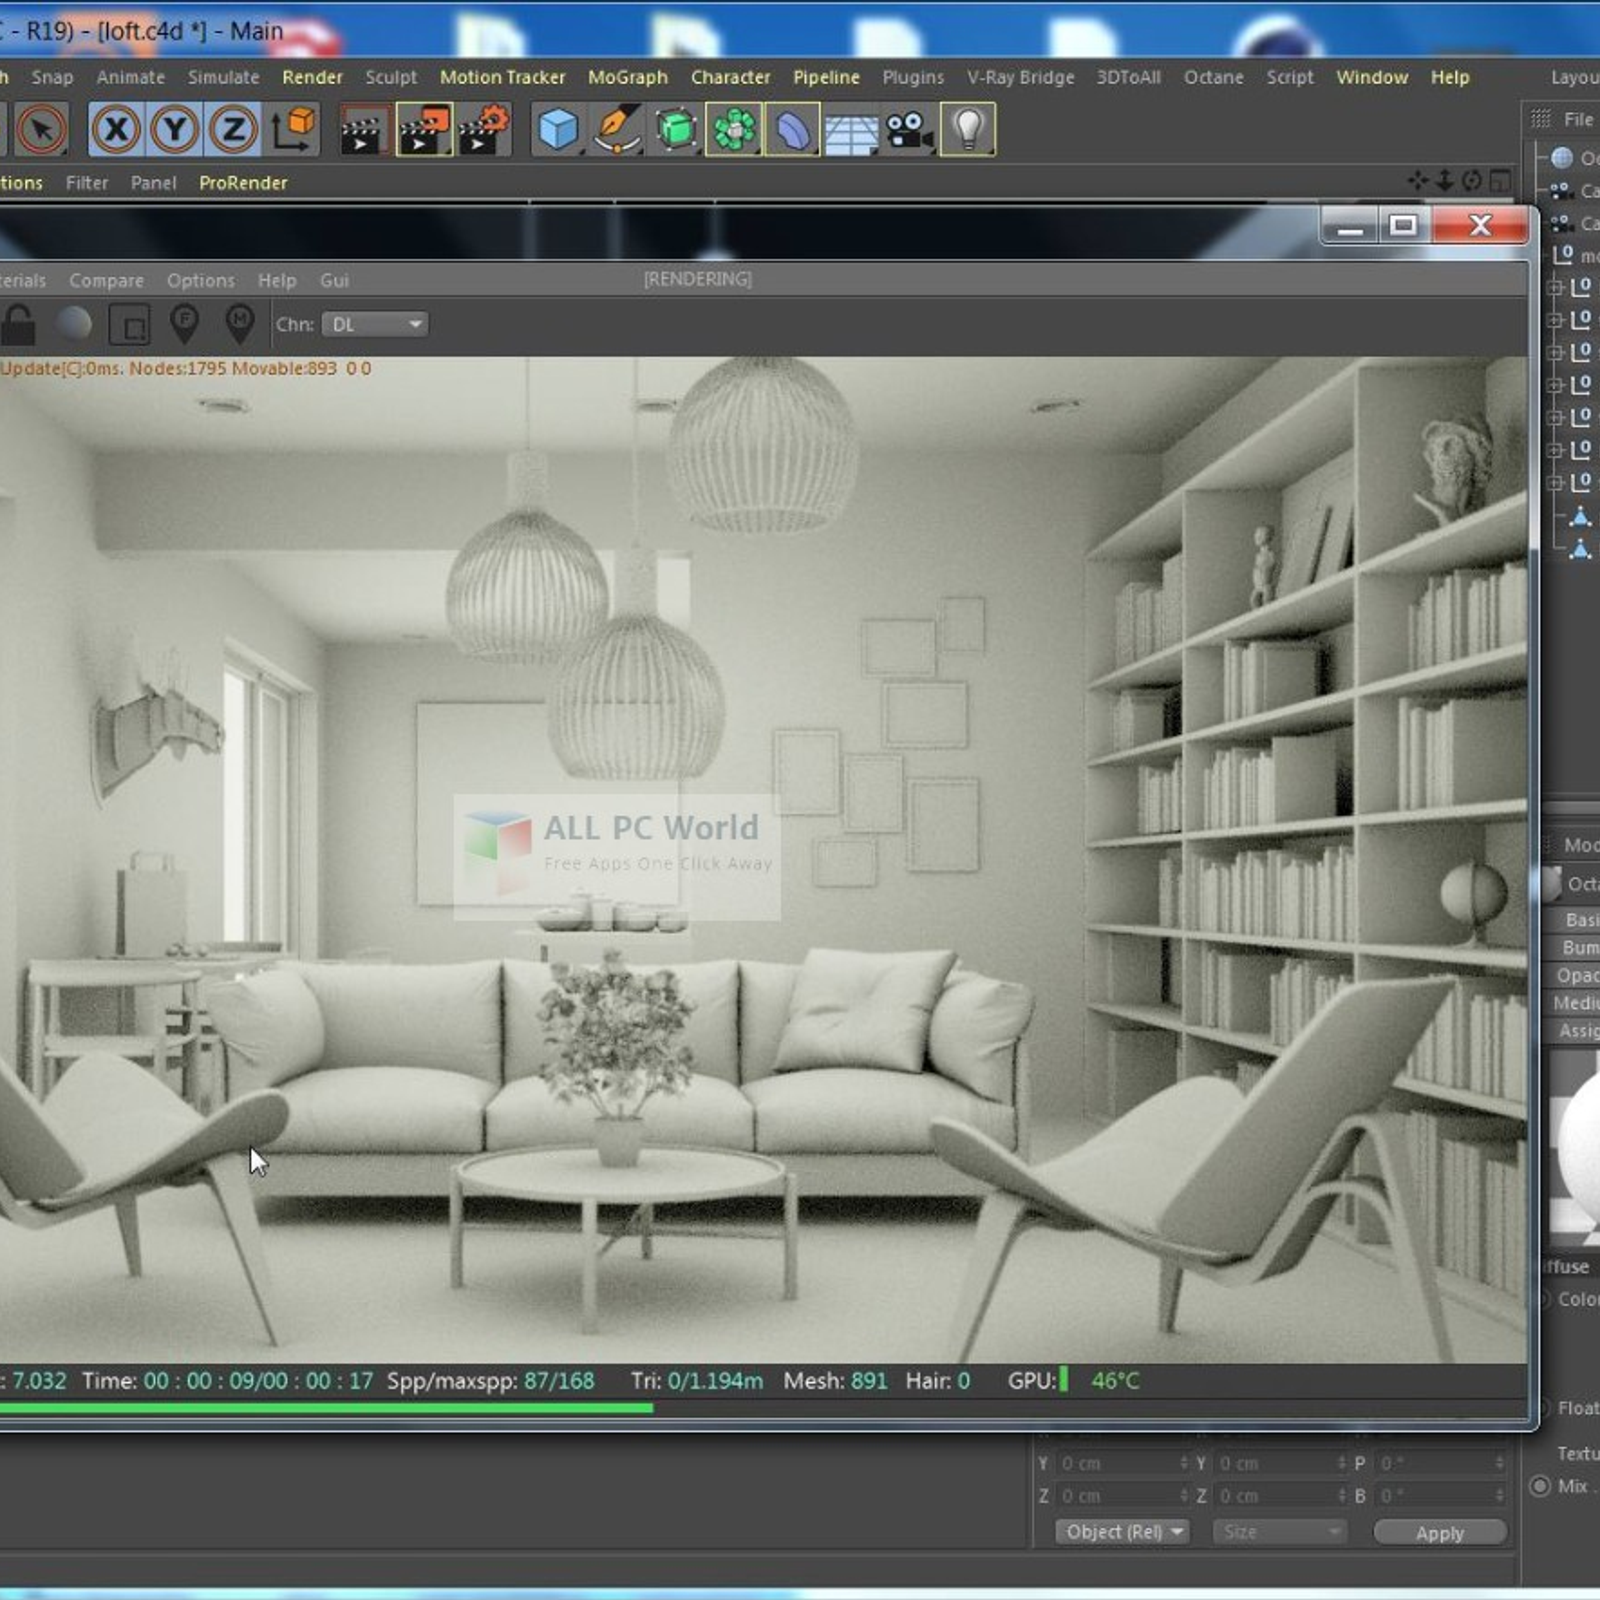Open the Object (Rel) coordinate dropdown

click(x=1122, y=1532)
